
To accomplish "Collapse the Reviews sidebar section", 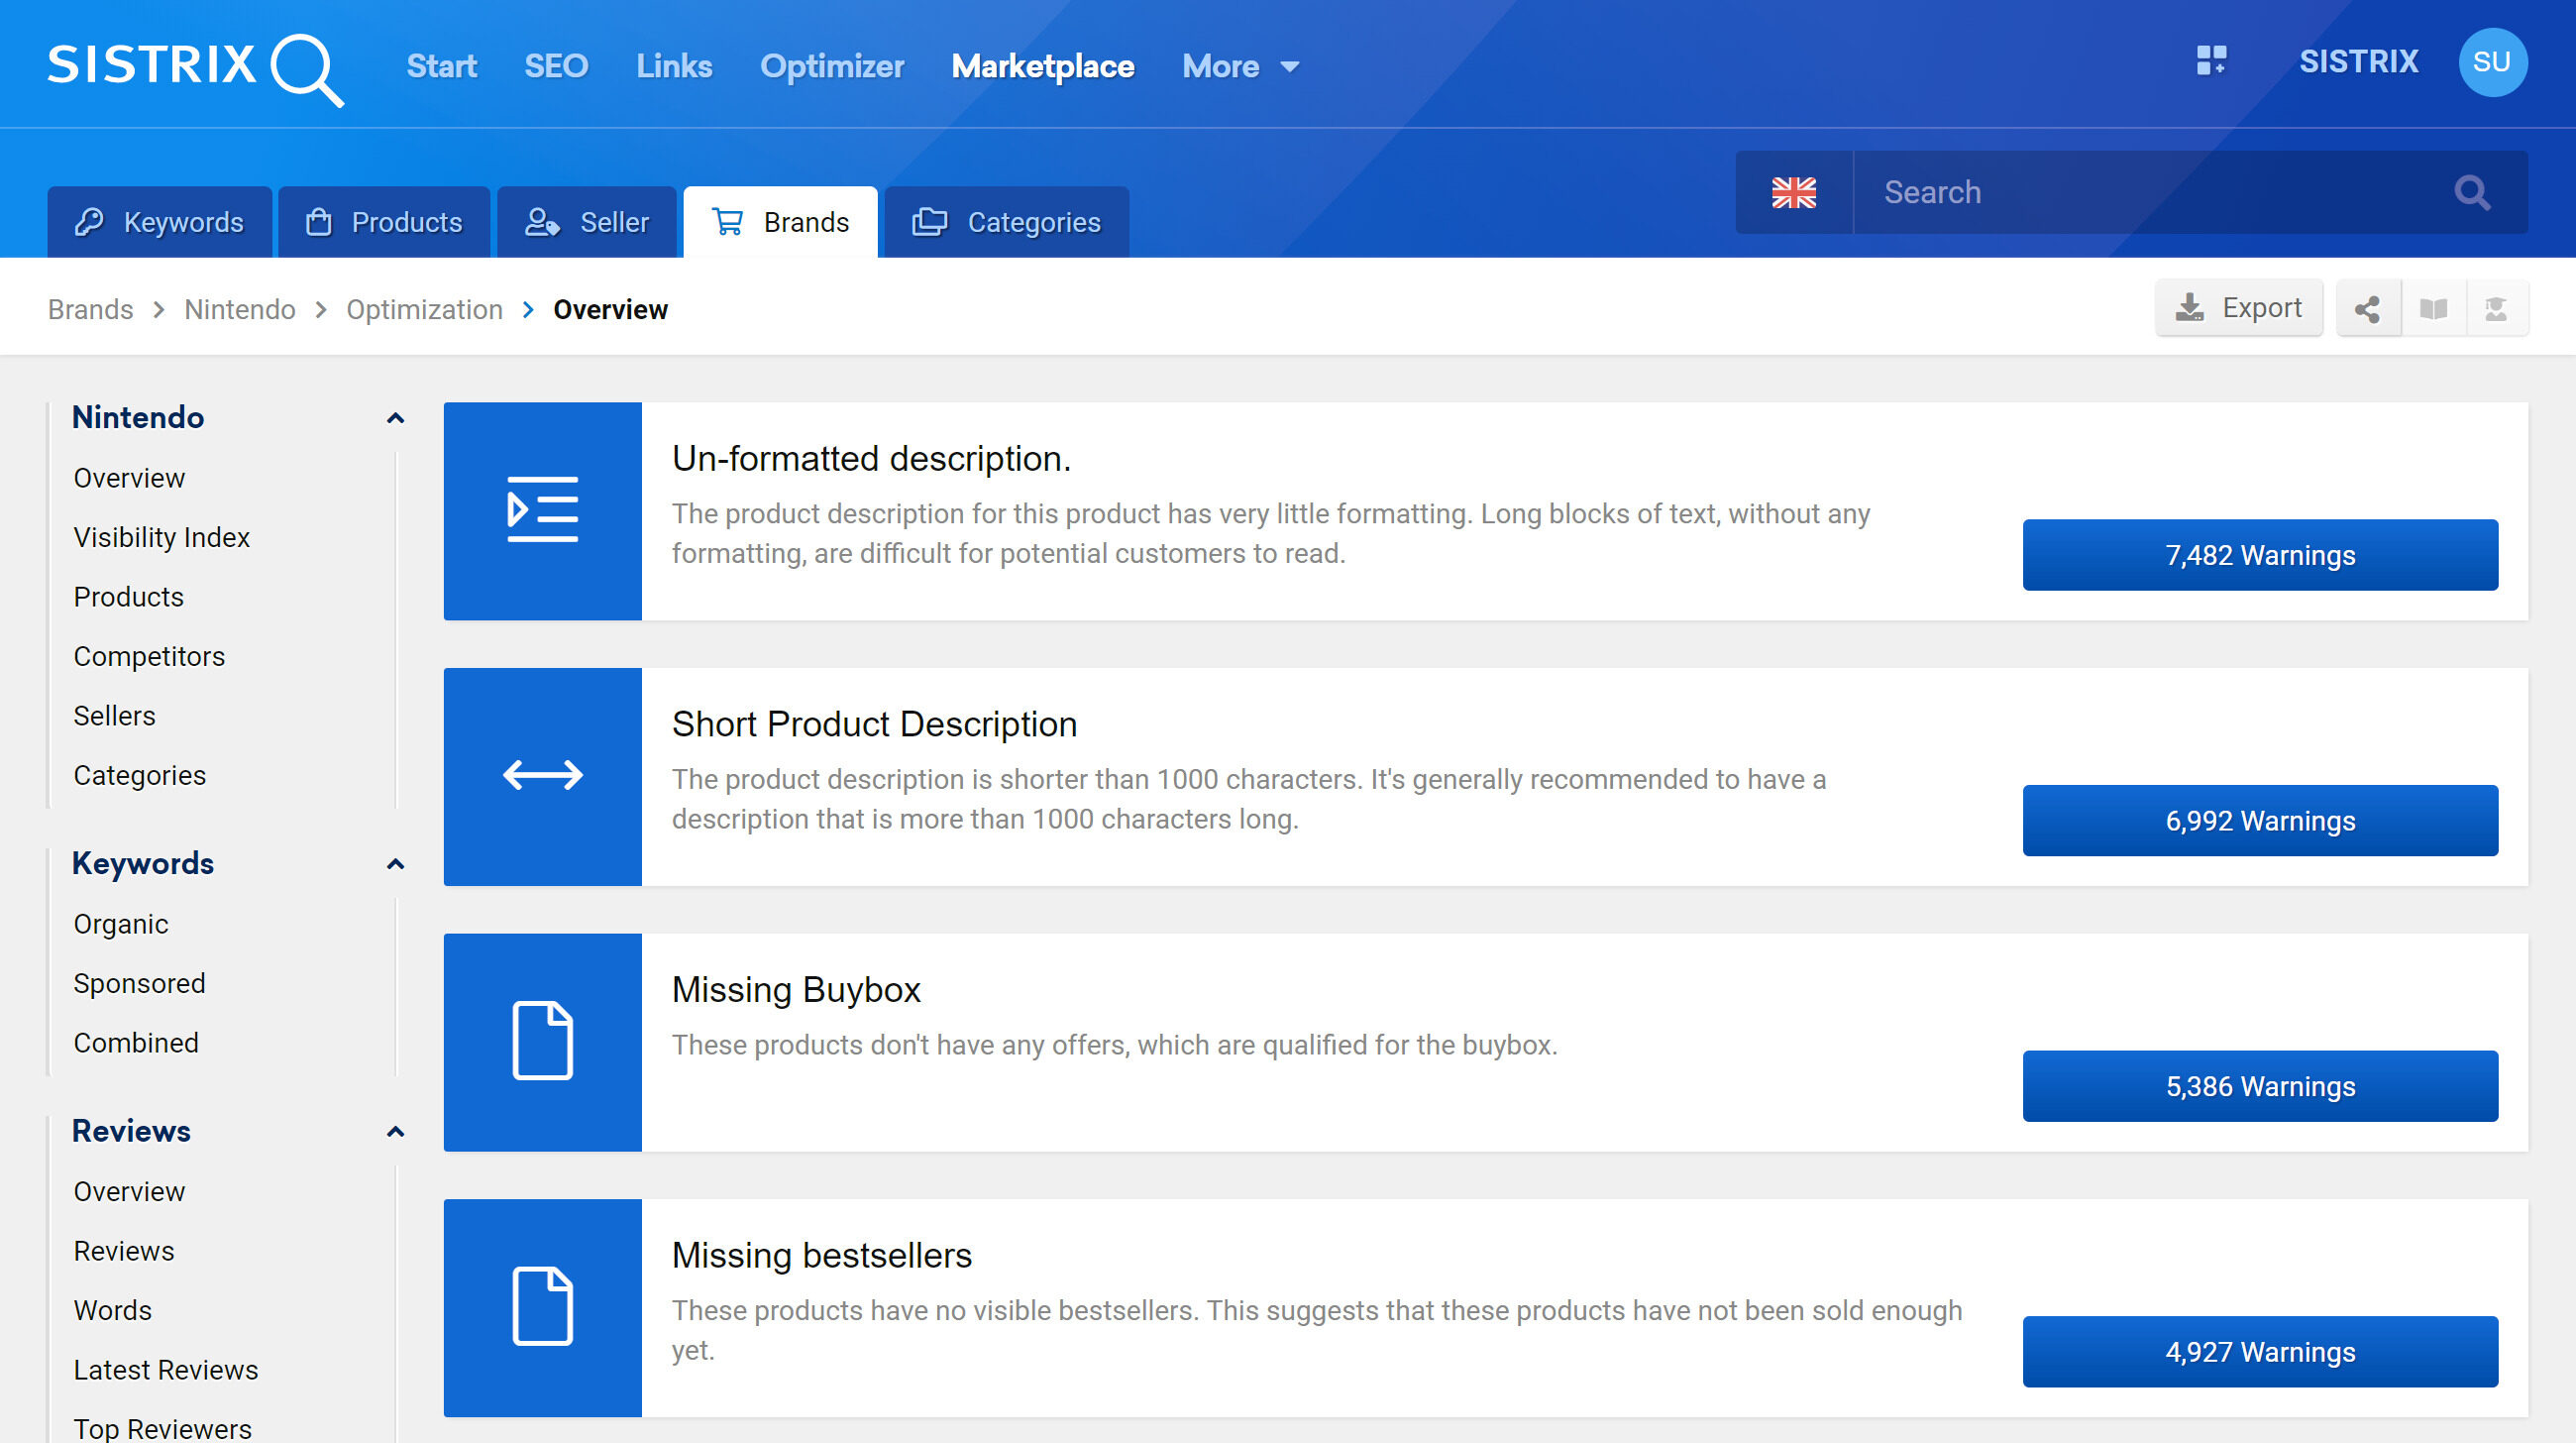I will 395,1131.
